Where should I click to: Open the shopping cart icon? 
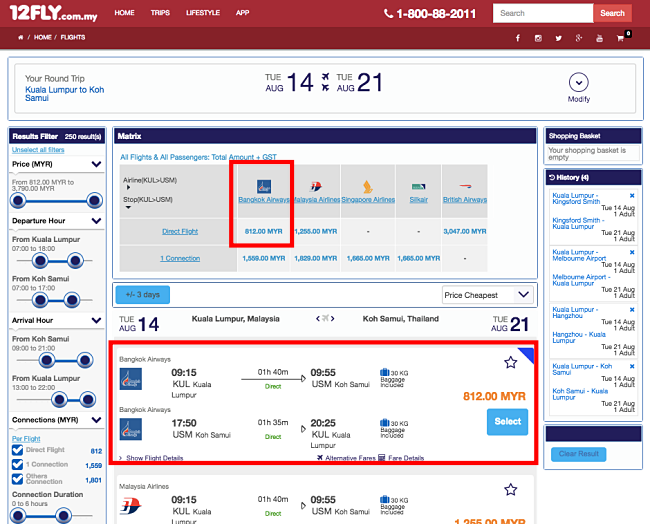(x=621, y=38)
